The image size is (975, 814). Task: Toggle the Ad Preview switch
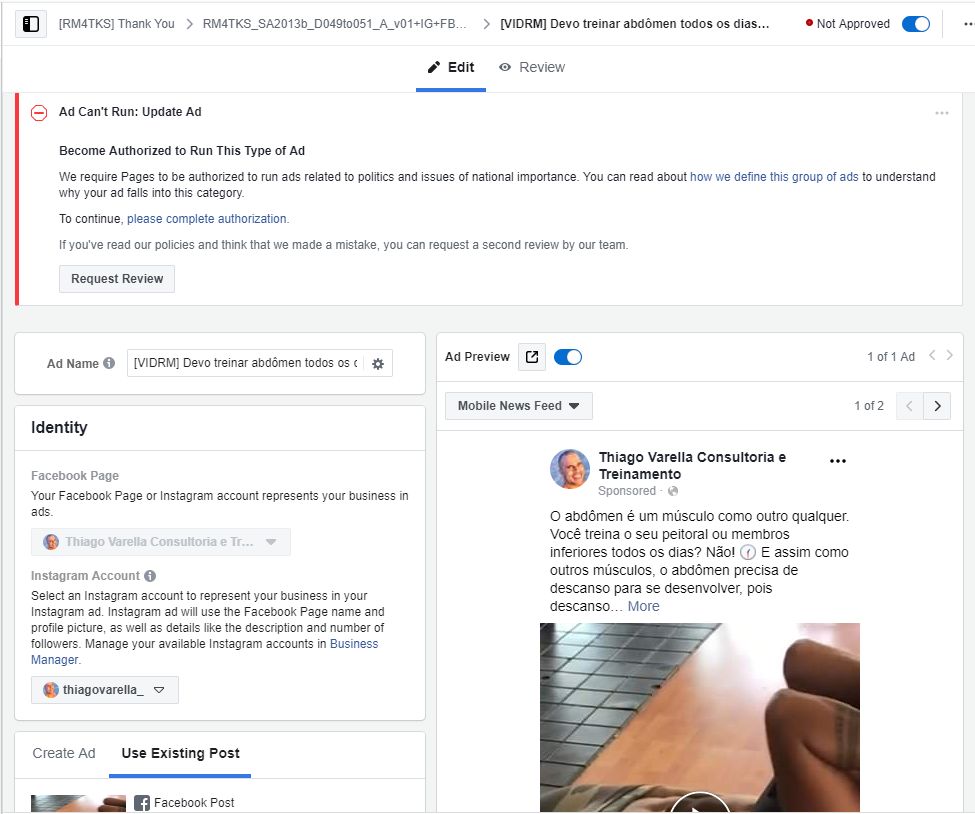coord(568,357)
